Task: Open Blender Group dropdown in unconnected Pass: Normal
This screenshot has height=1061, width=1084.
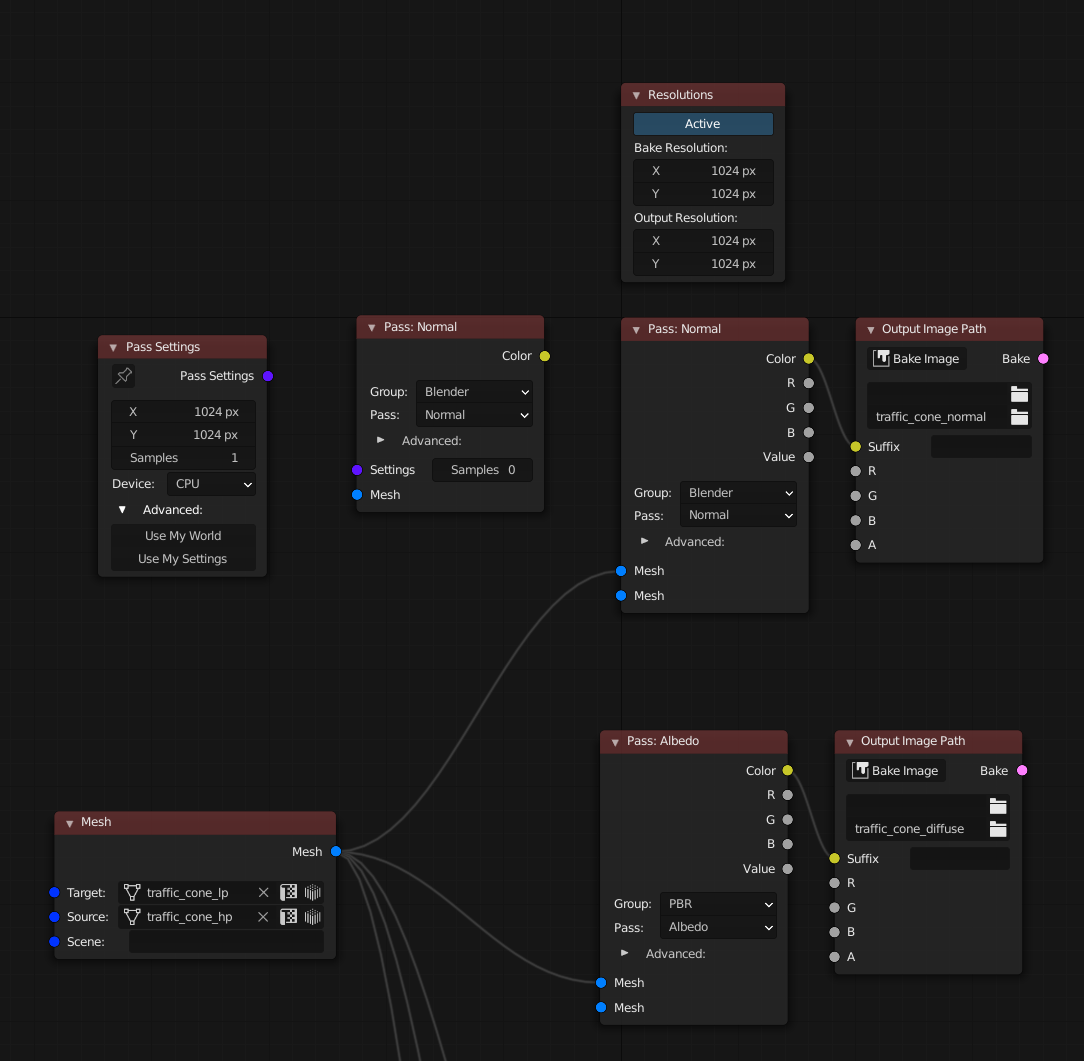Action: click(474, 391)
